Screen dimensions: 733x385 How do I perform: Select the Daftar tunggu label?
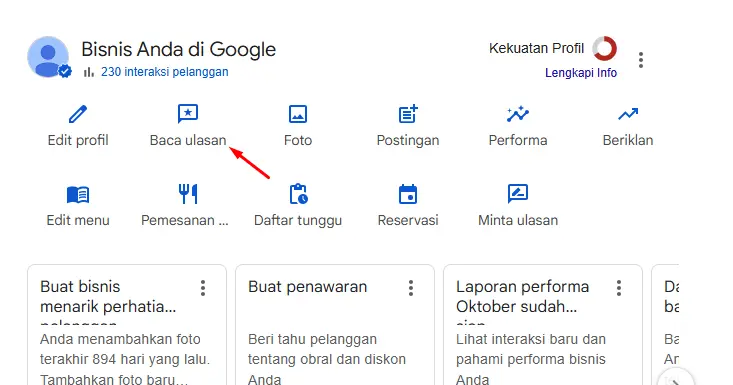pos(298,221)
